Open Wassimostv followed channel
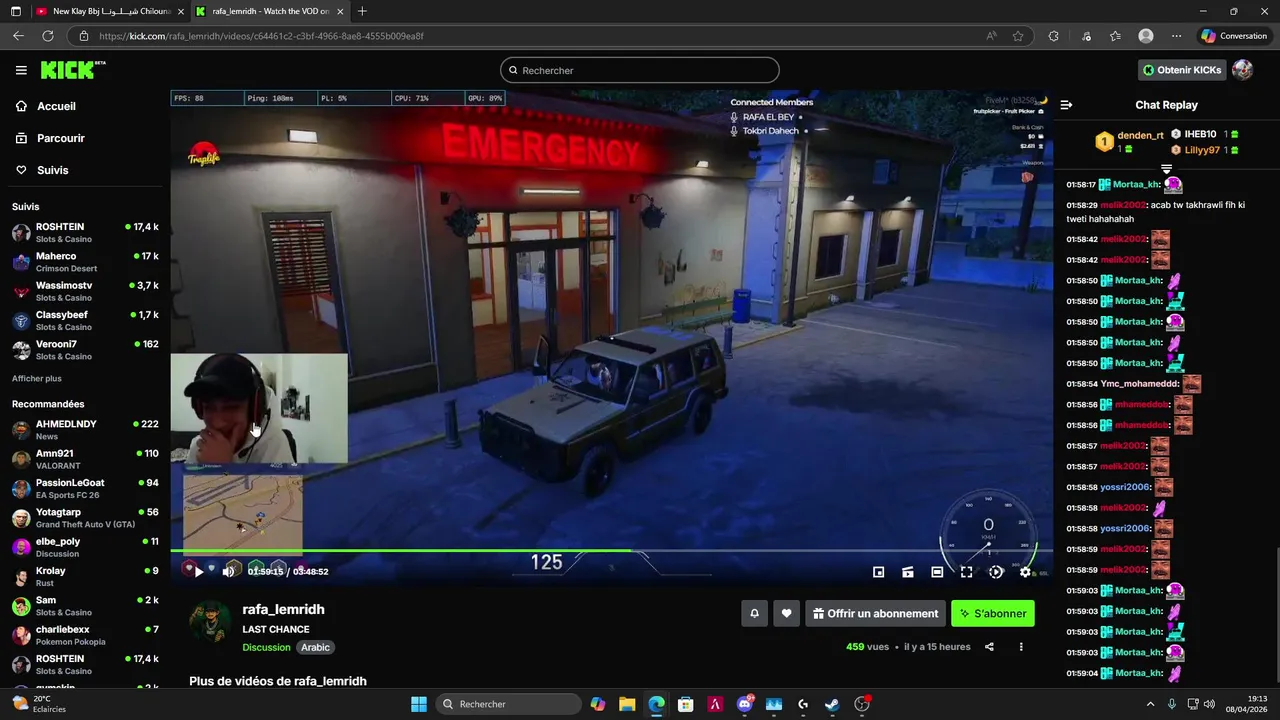This screenshot has height=720, width=1280. click(85, 291)
